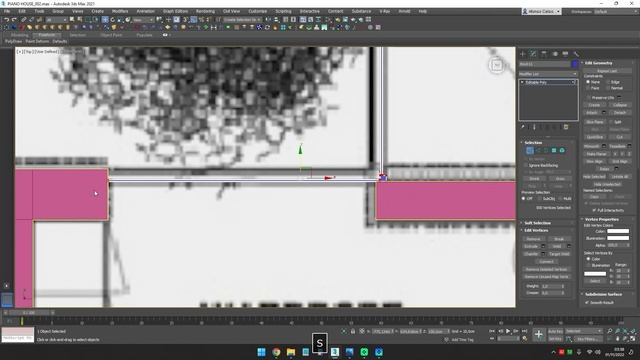640x360 pixels.
Task: Toggle Full Interactivity checkbox
Action: tap(594, 210)
